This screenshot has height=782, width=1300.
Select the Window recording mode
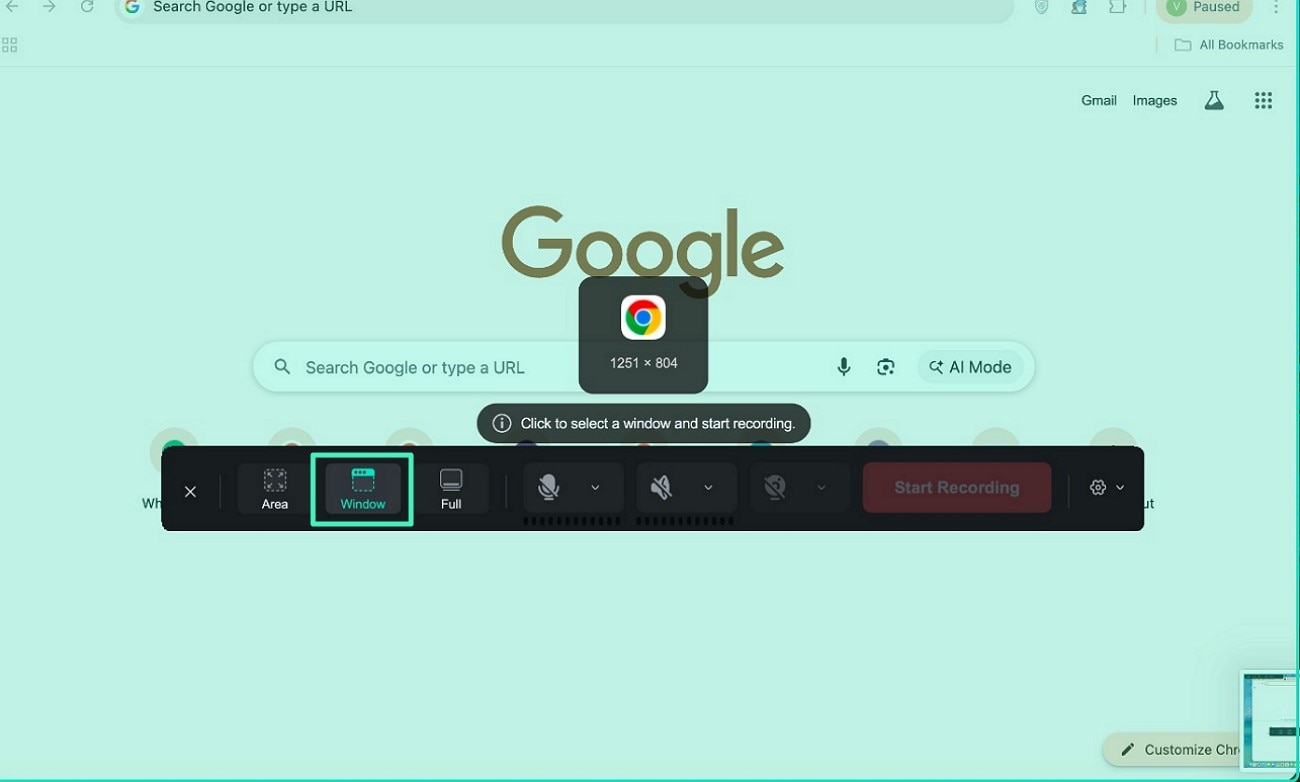pyautogui.click(x=363, y=488)
